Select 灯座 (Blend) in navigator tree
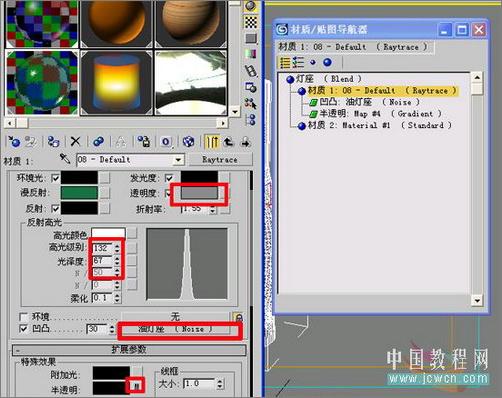The height and width of the screenshot is (398, 502). (324, 79)
